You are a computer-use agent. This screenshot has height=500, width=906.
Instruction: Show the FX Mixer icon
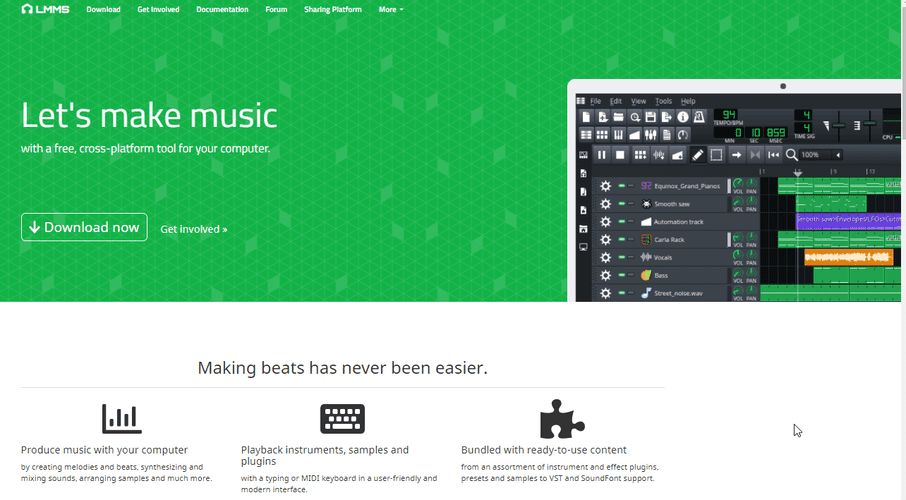click(x=651, y=135)
